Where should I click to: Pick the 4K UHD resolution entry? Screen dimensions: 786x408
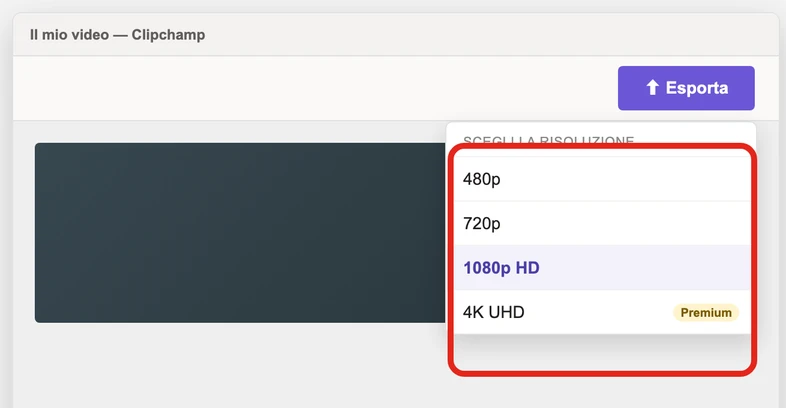point(602,312)
